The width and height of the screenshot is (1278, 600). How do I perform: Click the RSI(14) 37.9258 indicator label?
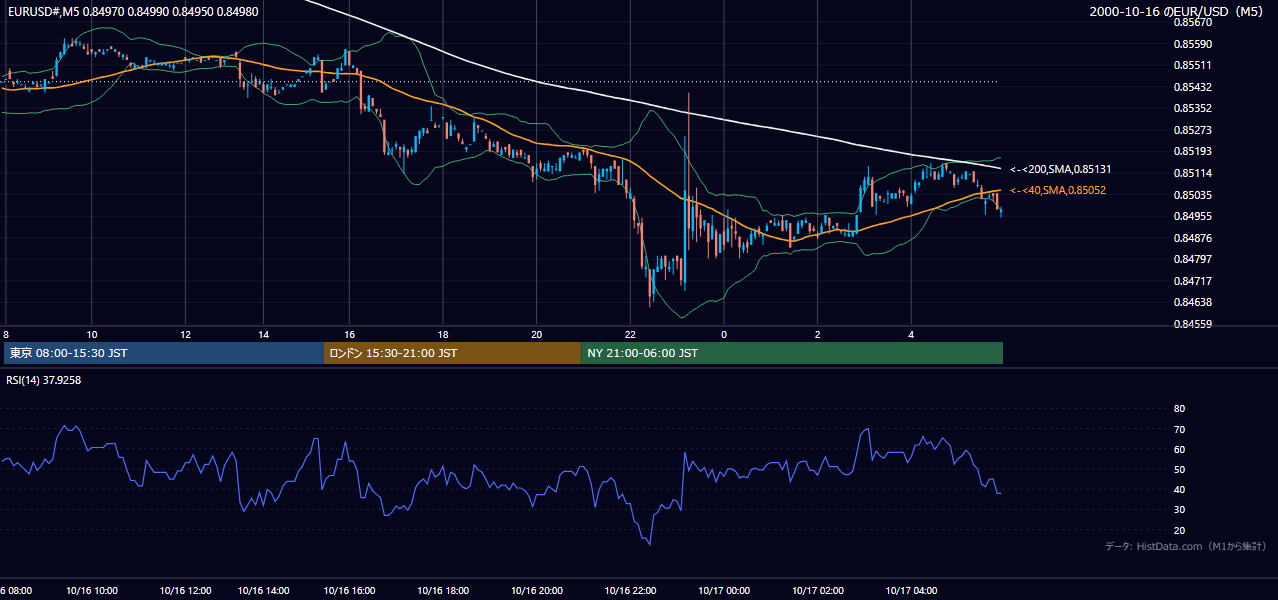click(44, 380)
